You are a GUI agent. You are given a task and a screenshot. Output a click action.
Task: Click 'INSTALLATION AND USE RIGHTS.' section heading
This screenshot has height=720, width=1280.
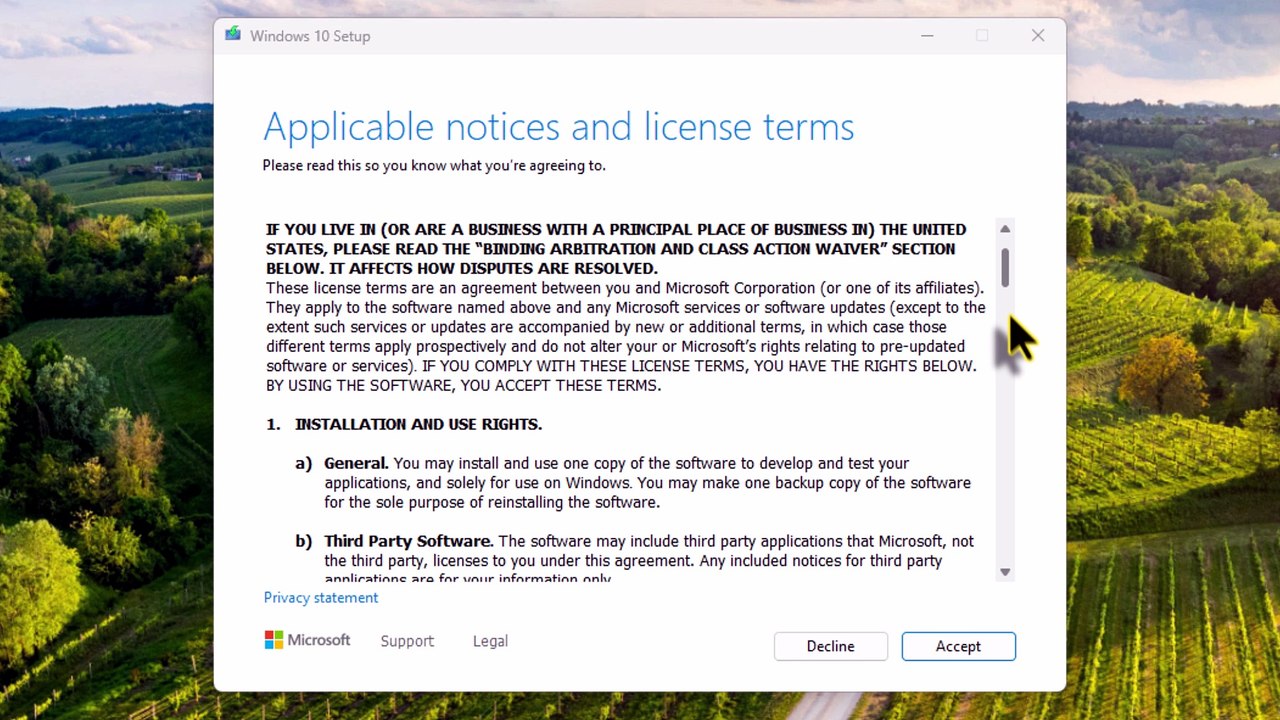(418, 424)
